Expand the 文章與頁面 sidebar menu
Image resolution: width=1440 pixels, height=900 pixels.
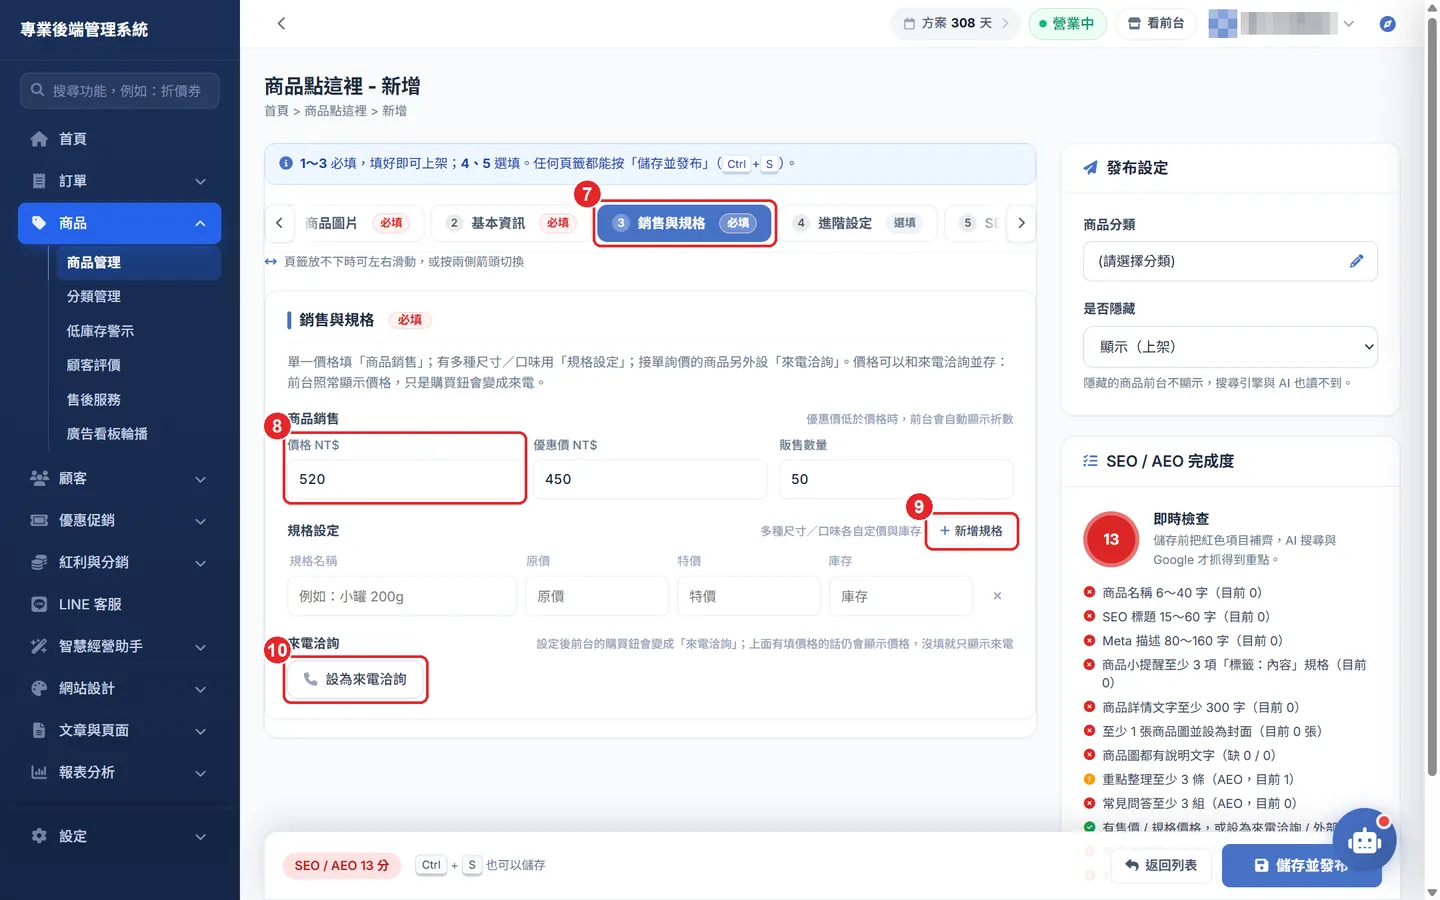click(x=120, y=730)
